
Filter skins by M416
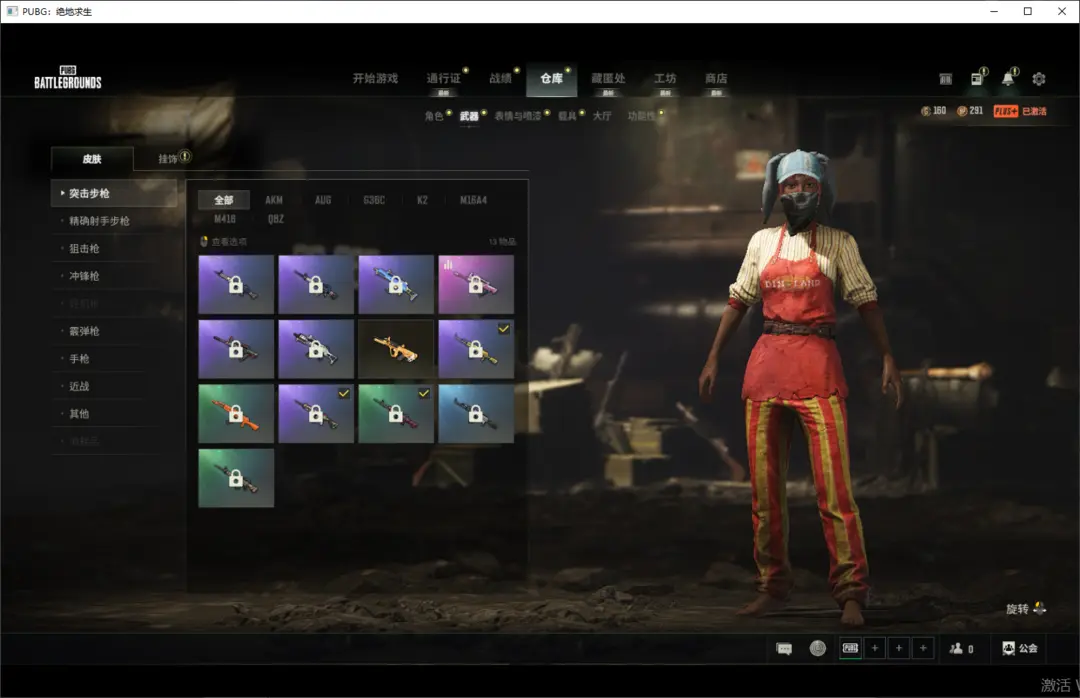tap(225, 219)
